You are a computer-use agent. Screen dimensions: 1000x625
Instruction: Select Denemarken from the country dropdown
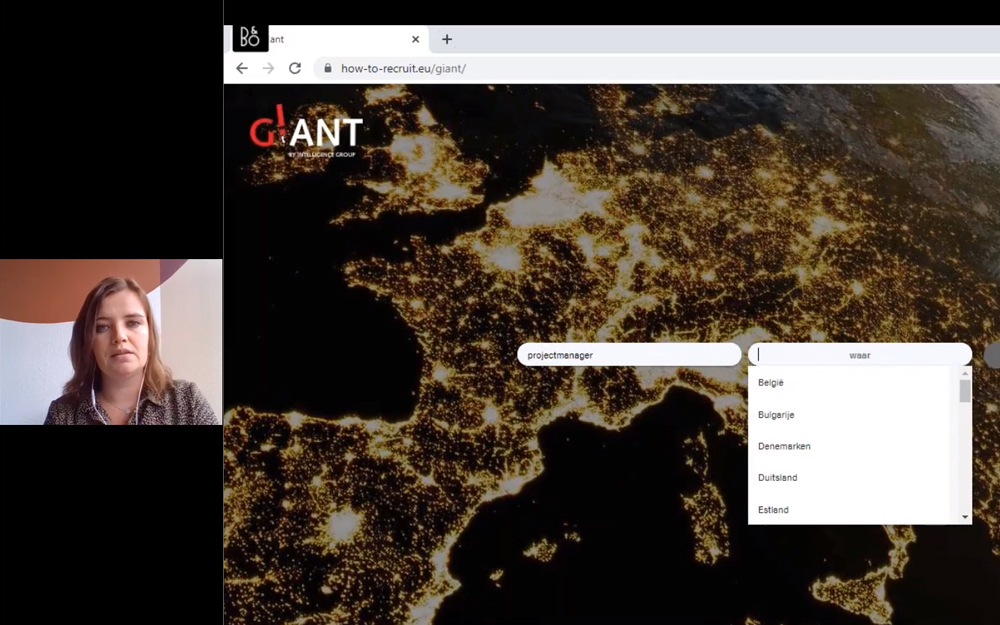point(784,446)
